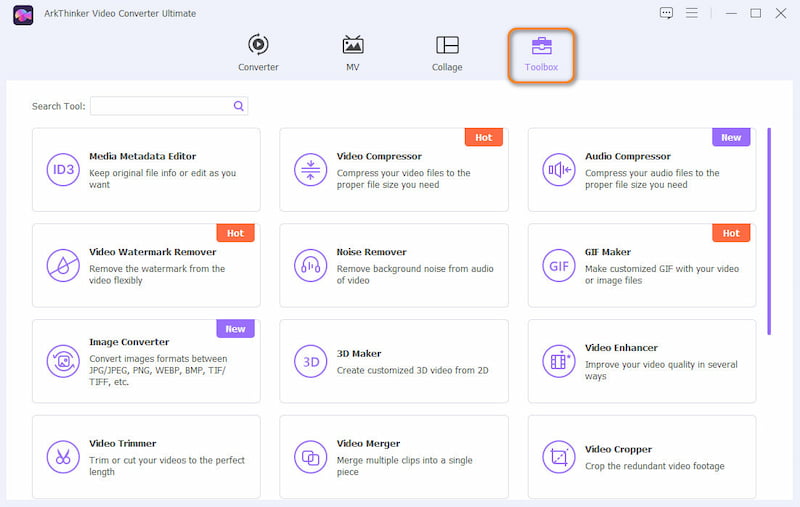Open Video Enhancer title text

tap(621, 348)
